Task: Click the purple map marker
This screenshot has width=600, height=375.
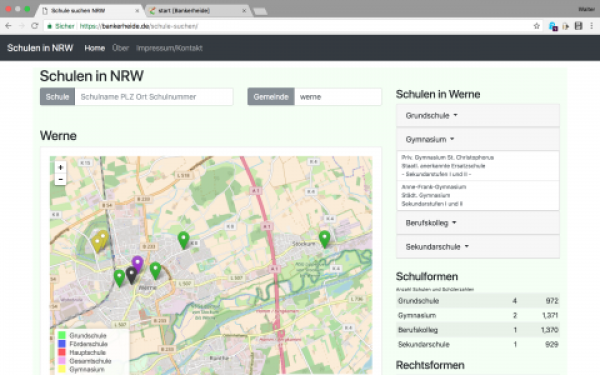Action: click(x=137, y=264)
